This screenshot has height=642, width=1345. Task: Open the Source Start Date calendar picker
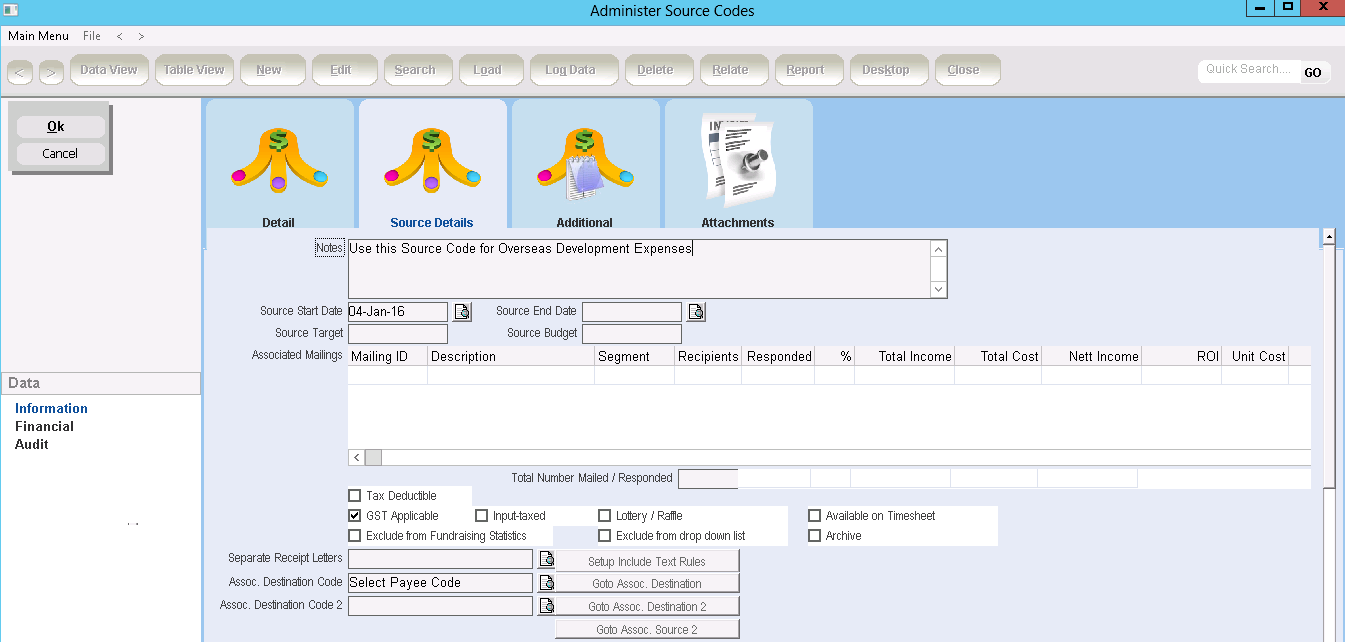462,312
